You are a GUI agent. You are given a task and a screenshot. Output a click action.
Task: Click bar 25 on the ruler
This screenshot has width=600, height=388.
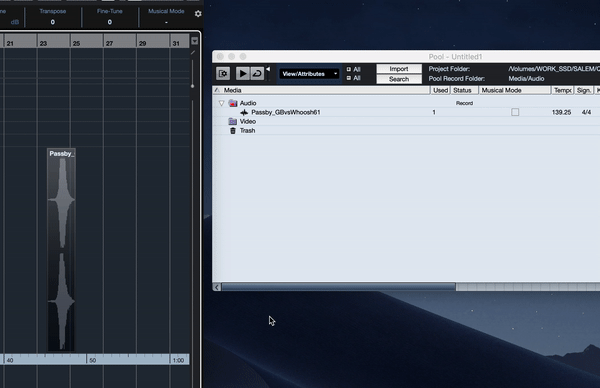tap(76, 43)
